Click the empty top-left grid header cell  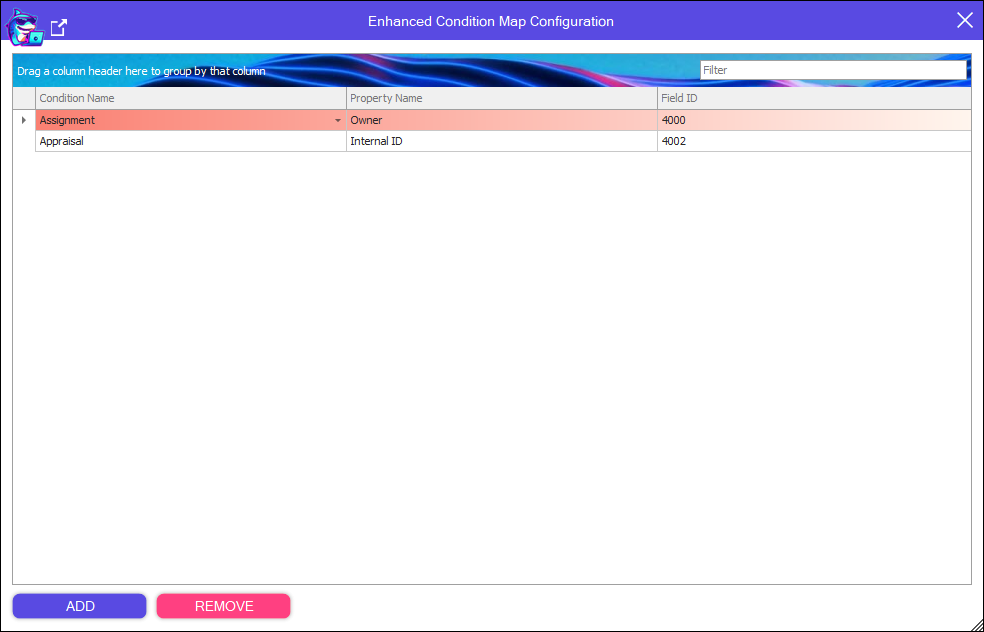(24, 98)
